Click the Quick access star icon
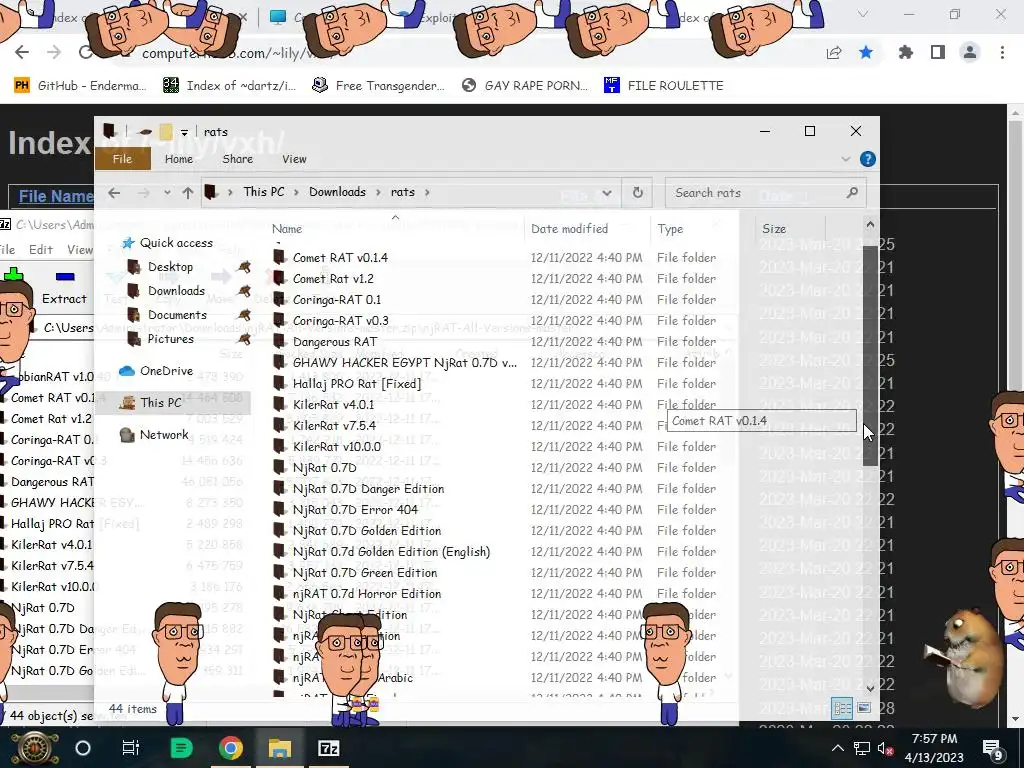This screenshot has height=768, width=1024. (128, 243)
